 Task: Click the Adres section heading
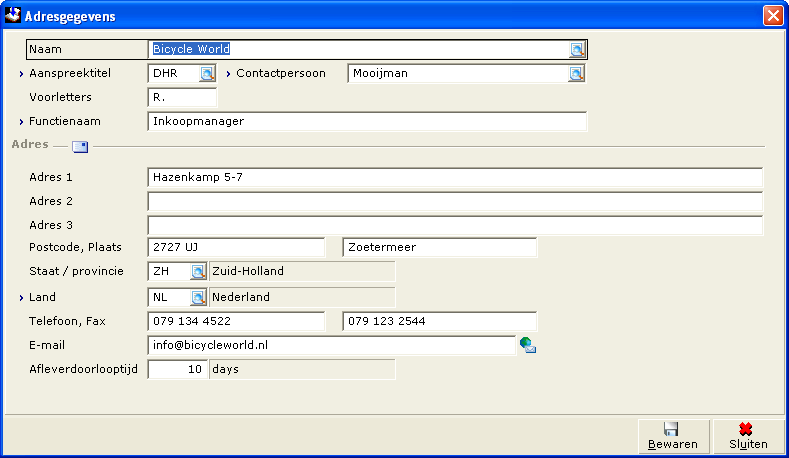coord(30,144)
